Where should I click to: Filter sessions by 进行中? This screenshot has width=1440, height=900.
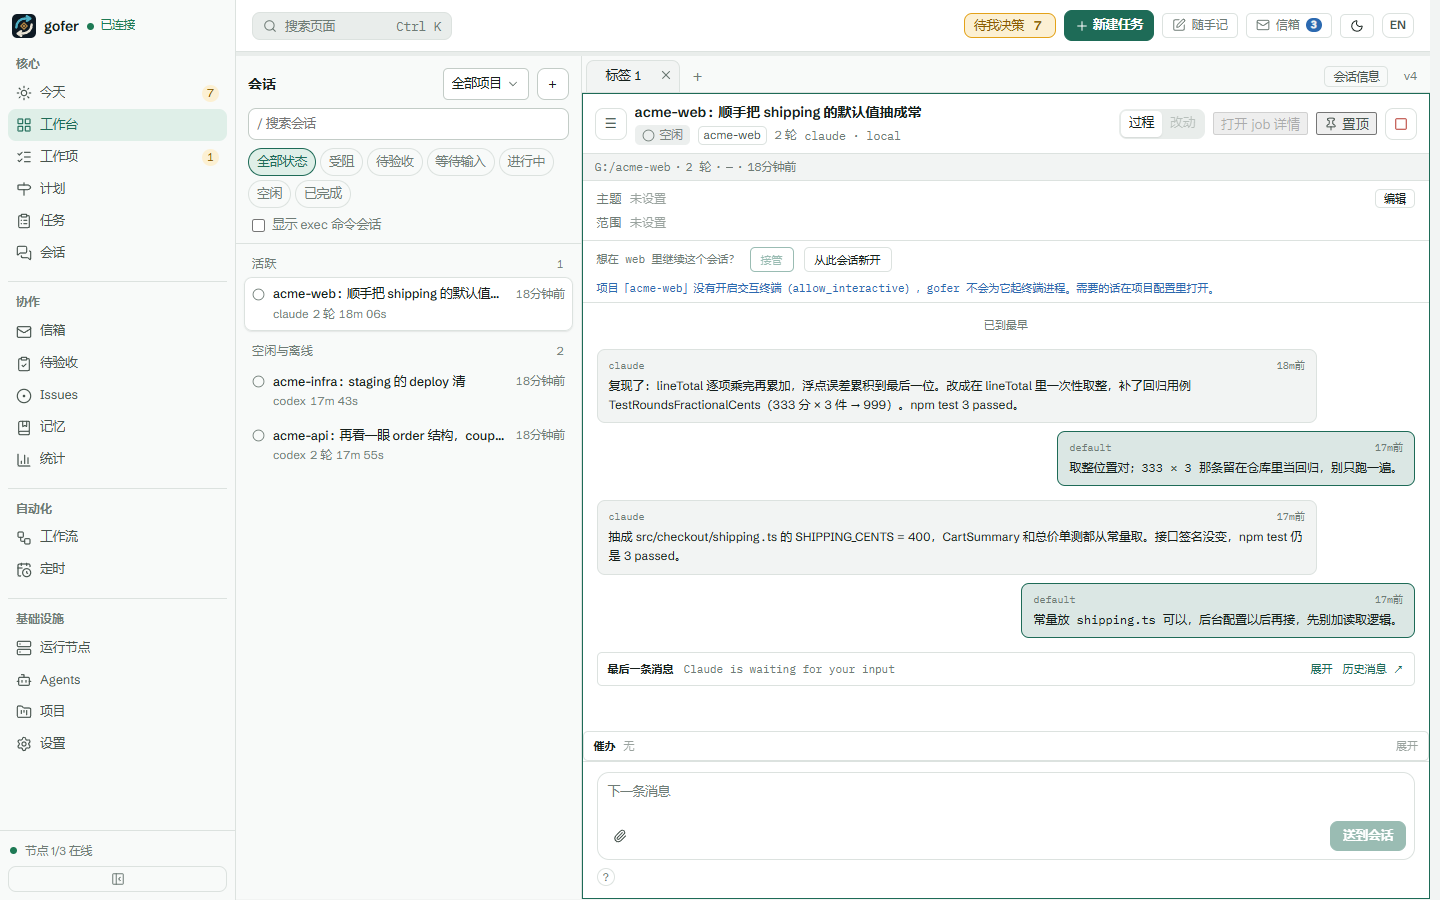click(526, 162)
